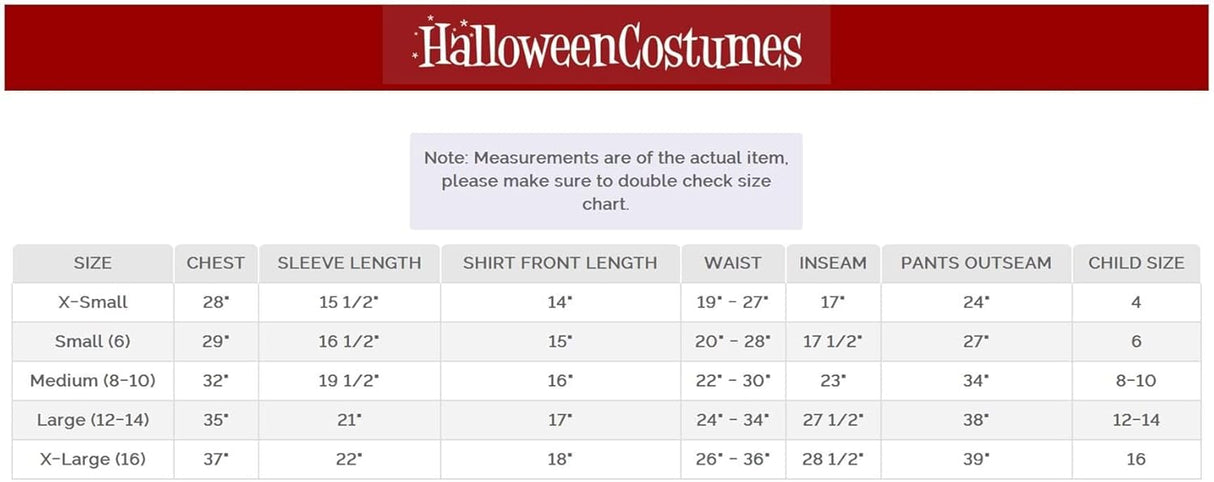This screenshot has height=482, width=1214.
Task: Click the HalloweenCostumes logo
Action: [607, 46]
